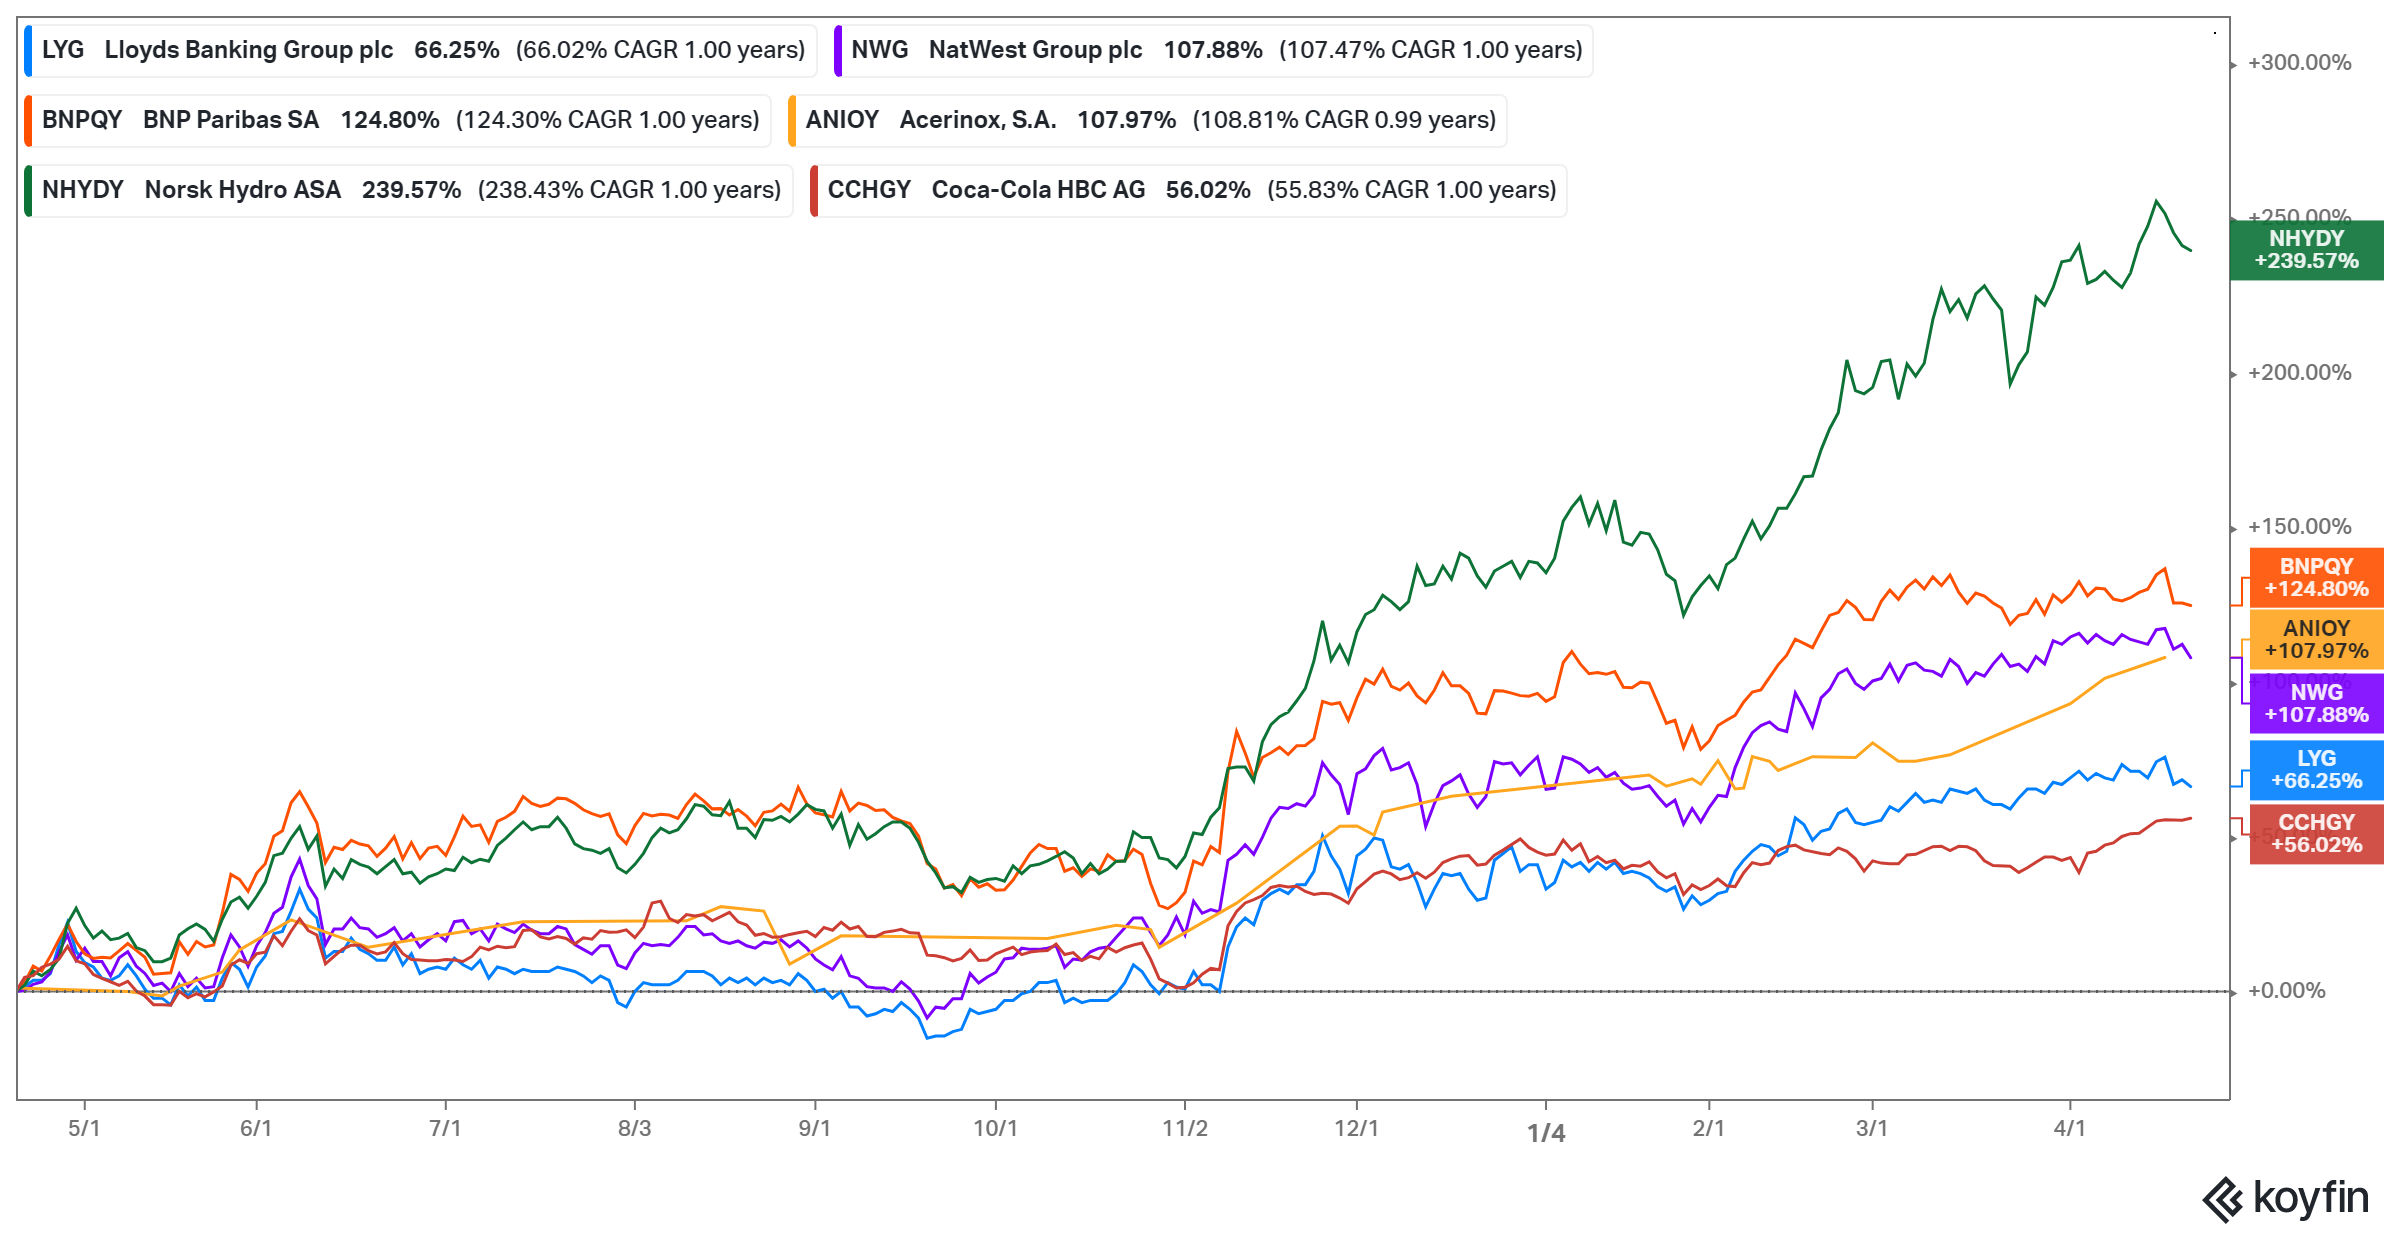Click the BNPQY BNP Paribas legend entry

click(x=398, y=120)
